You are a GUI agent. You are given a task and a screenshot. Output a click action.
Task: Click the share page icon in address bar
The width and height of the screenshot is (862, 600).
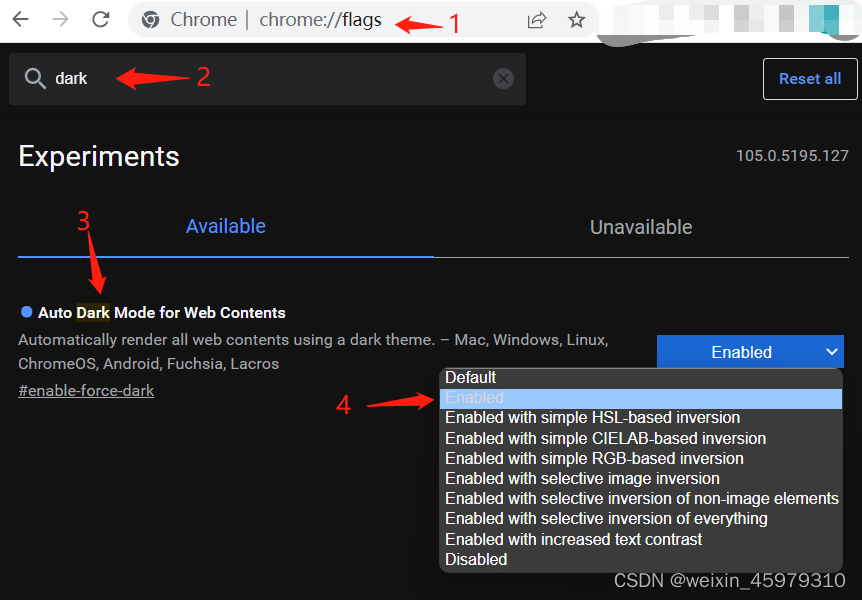pos(537,20)
